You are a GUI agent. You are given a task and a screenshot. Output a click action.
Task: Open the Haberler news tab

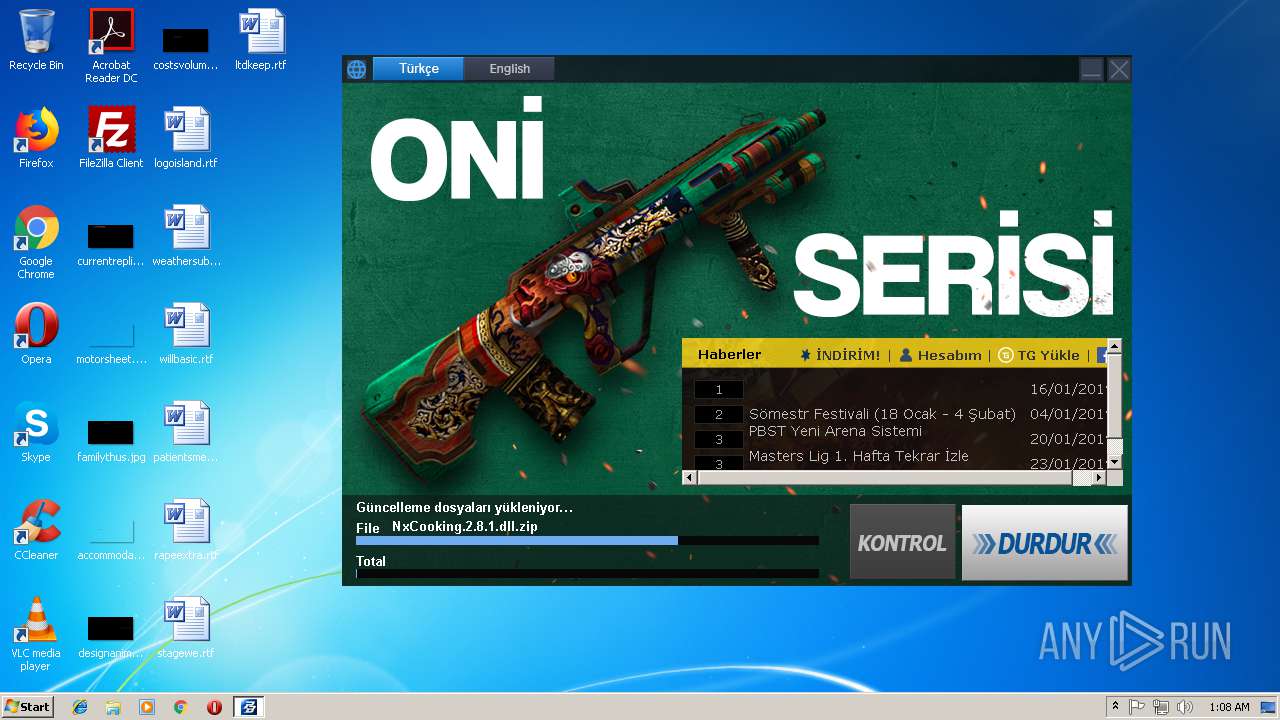(729, 355)
